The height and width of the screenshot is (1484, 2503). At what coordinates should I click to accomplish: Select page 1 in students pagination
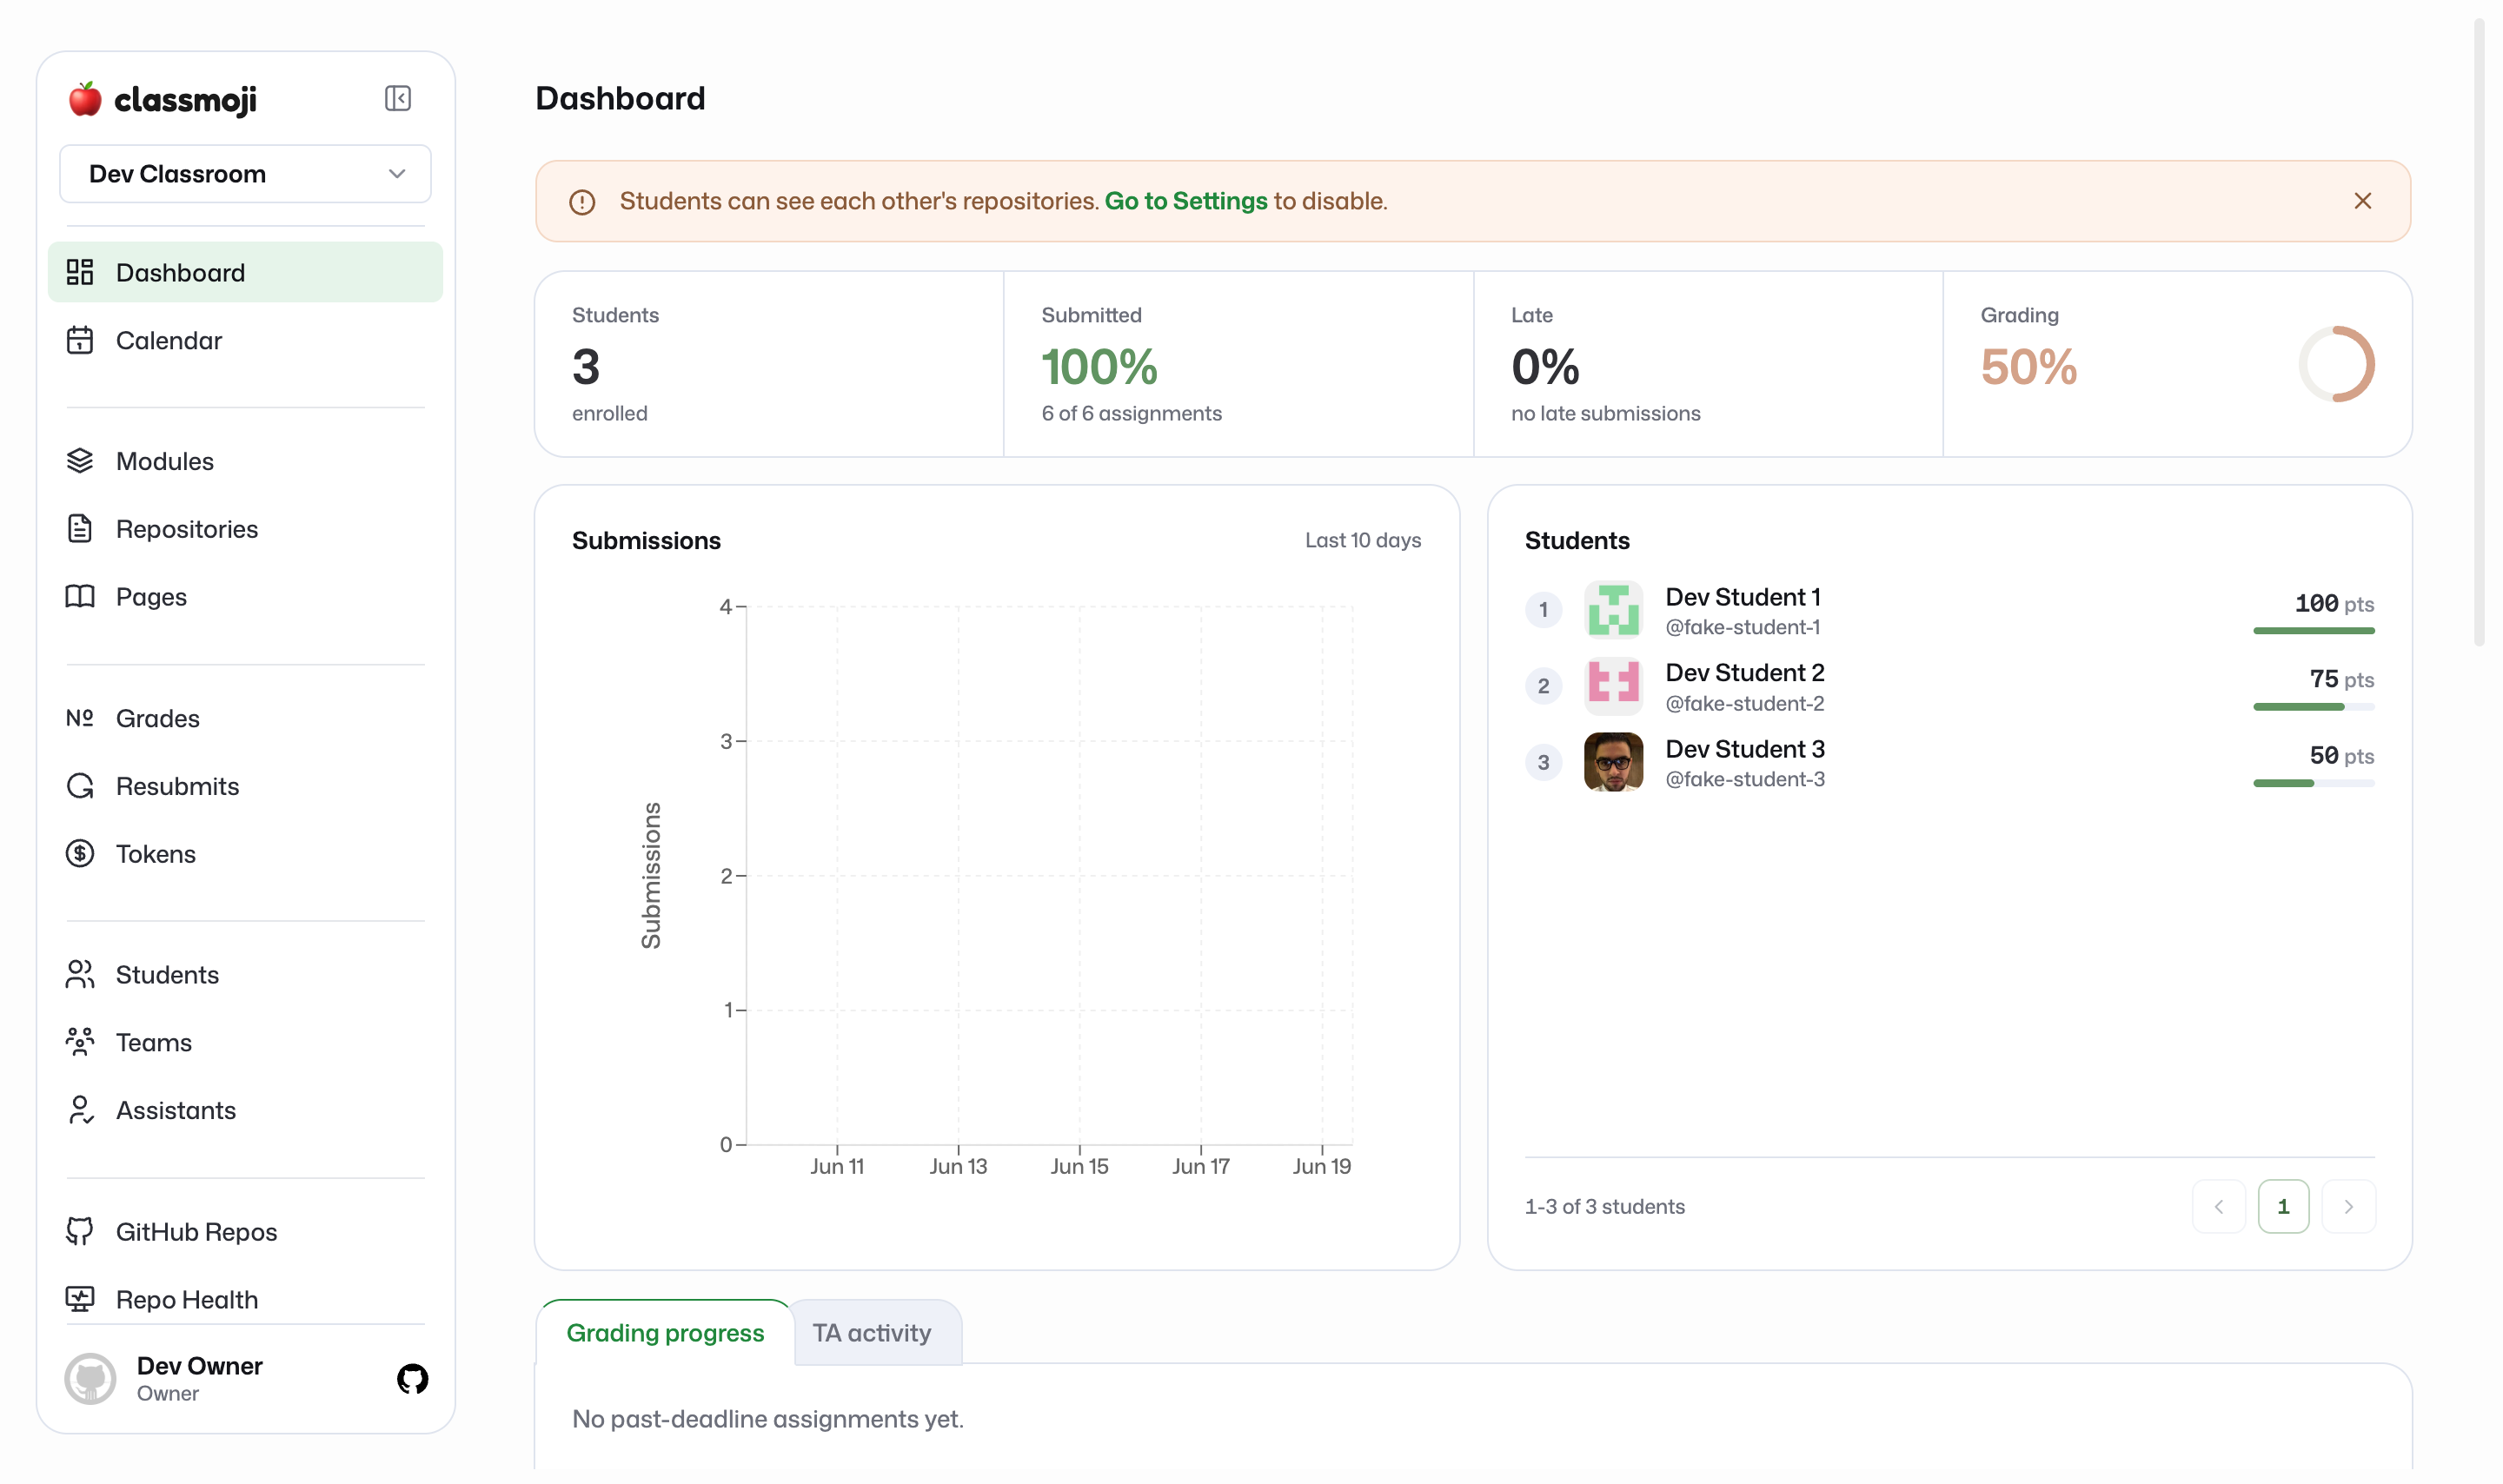[2284, 1207]
